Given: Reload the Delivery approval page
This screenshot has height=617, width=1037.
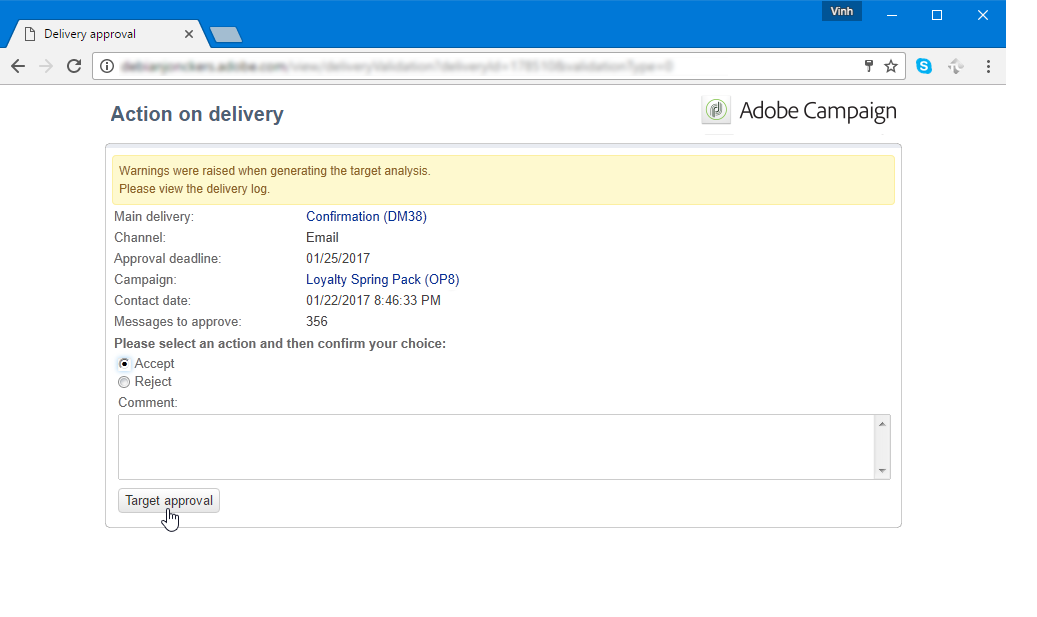Looking at the screenshot, I should (x=74, y=66).
